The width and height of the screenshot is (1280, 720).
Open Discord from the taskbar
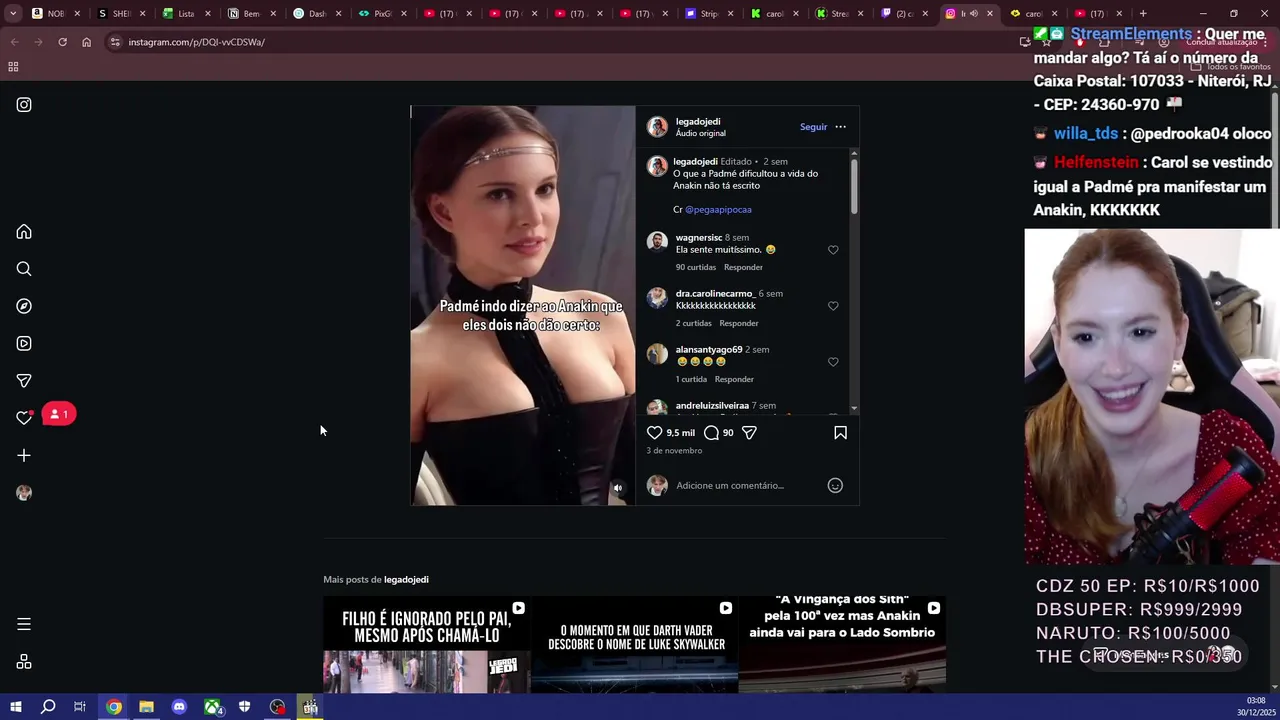(x=179, y=707)
